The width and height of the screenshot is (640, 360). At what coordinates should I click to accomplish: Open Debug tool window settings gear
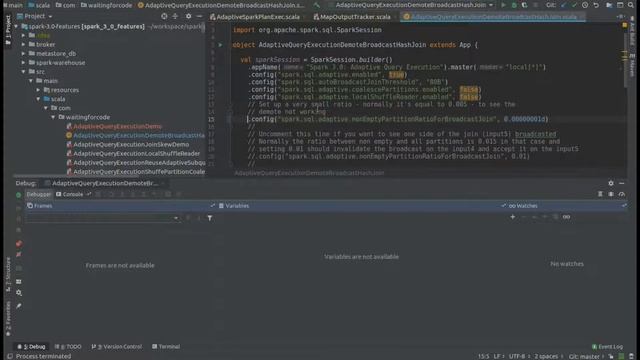tap(611, 183)
